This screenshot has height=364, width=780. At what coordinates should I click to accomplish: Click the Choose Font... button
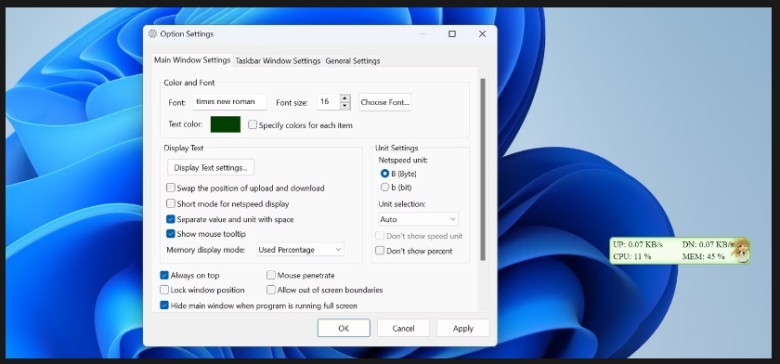coord(385,102)
